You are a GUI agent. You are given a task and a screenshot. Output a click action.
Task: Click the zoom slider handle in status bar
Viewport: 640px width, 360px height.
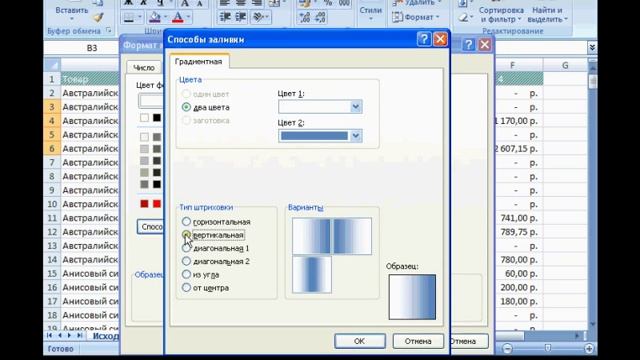548,348
